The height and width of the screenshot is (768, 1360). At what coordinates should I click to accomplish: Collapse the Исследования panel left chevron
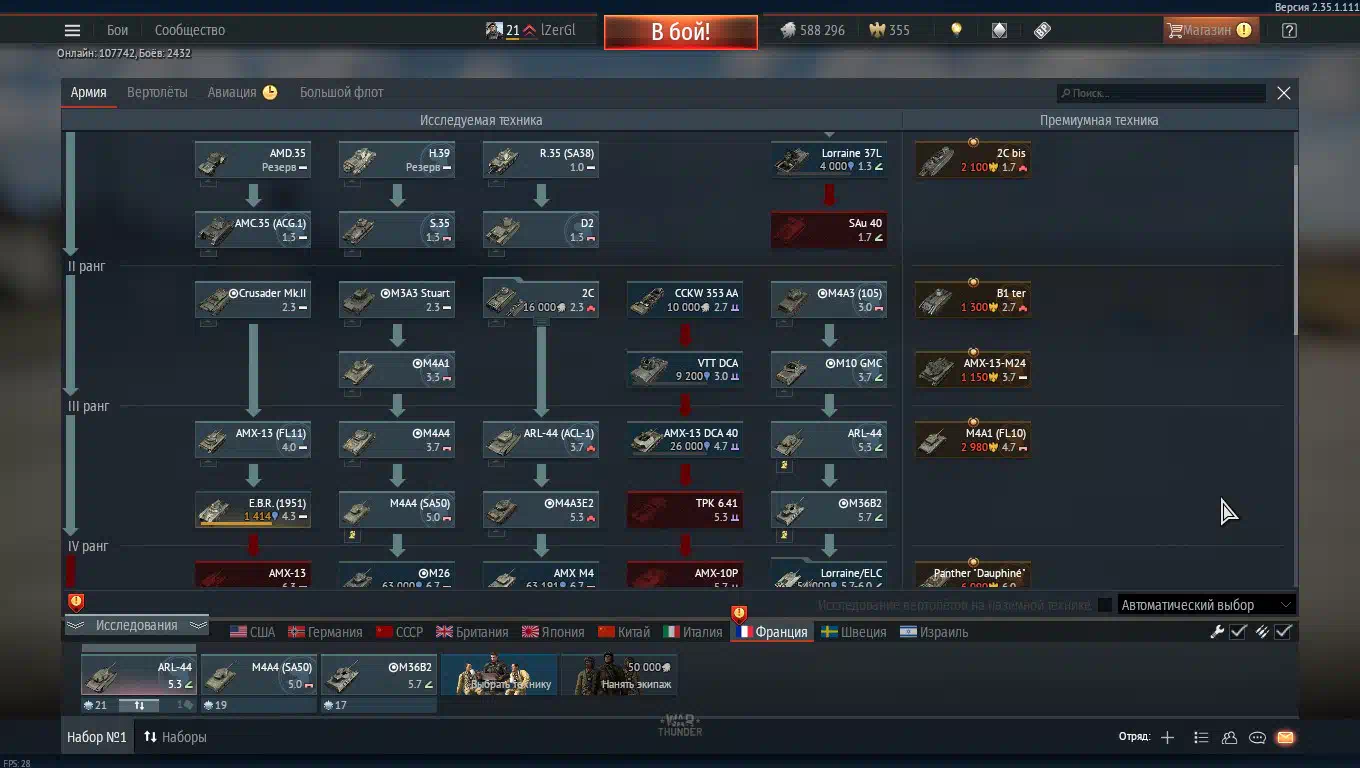coord(75,625)
